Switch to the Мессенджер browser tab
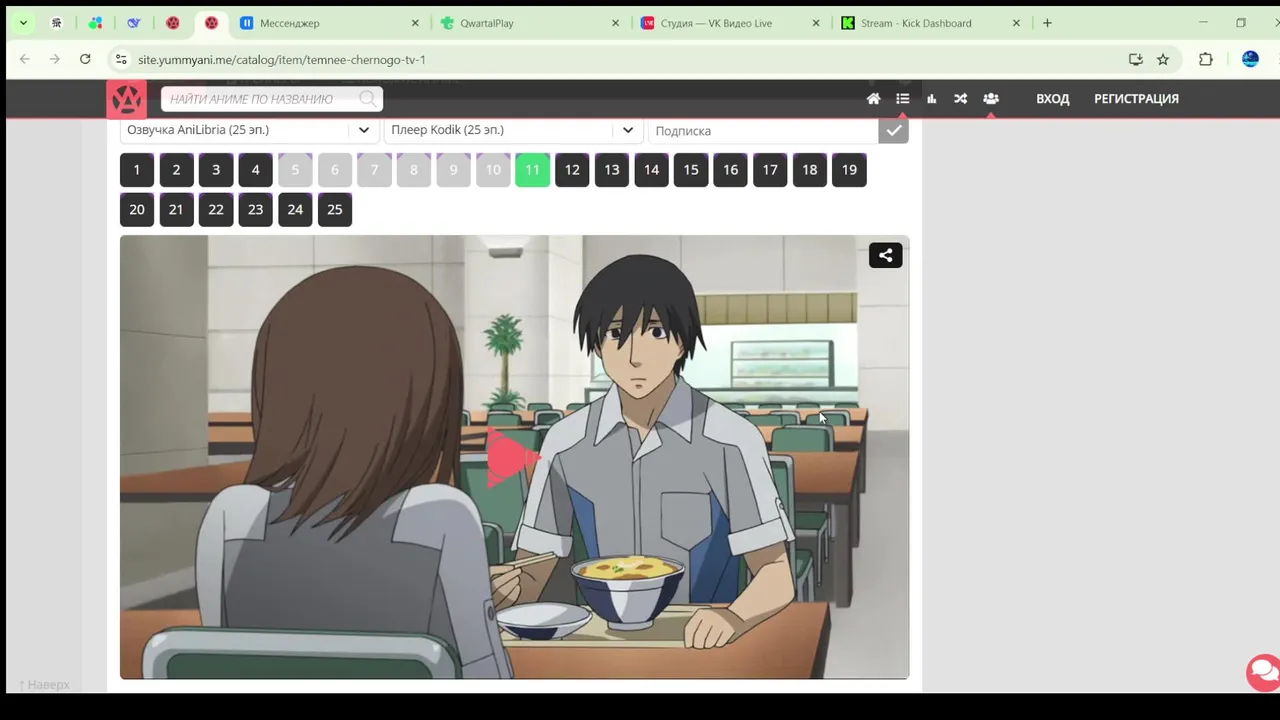The width and height of the screenshot is (1280, 720). 330,23
